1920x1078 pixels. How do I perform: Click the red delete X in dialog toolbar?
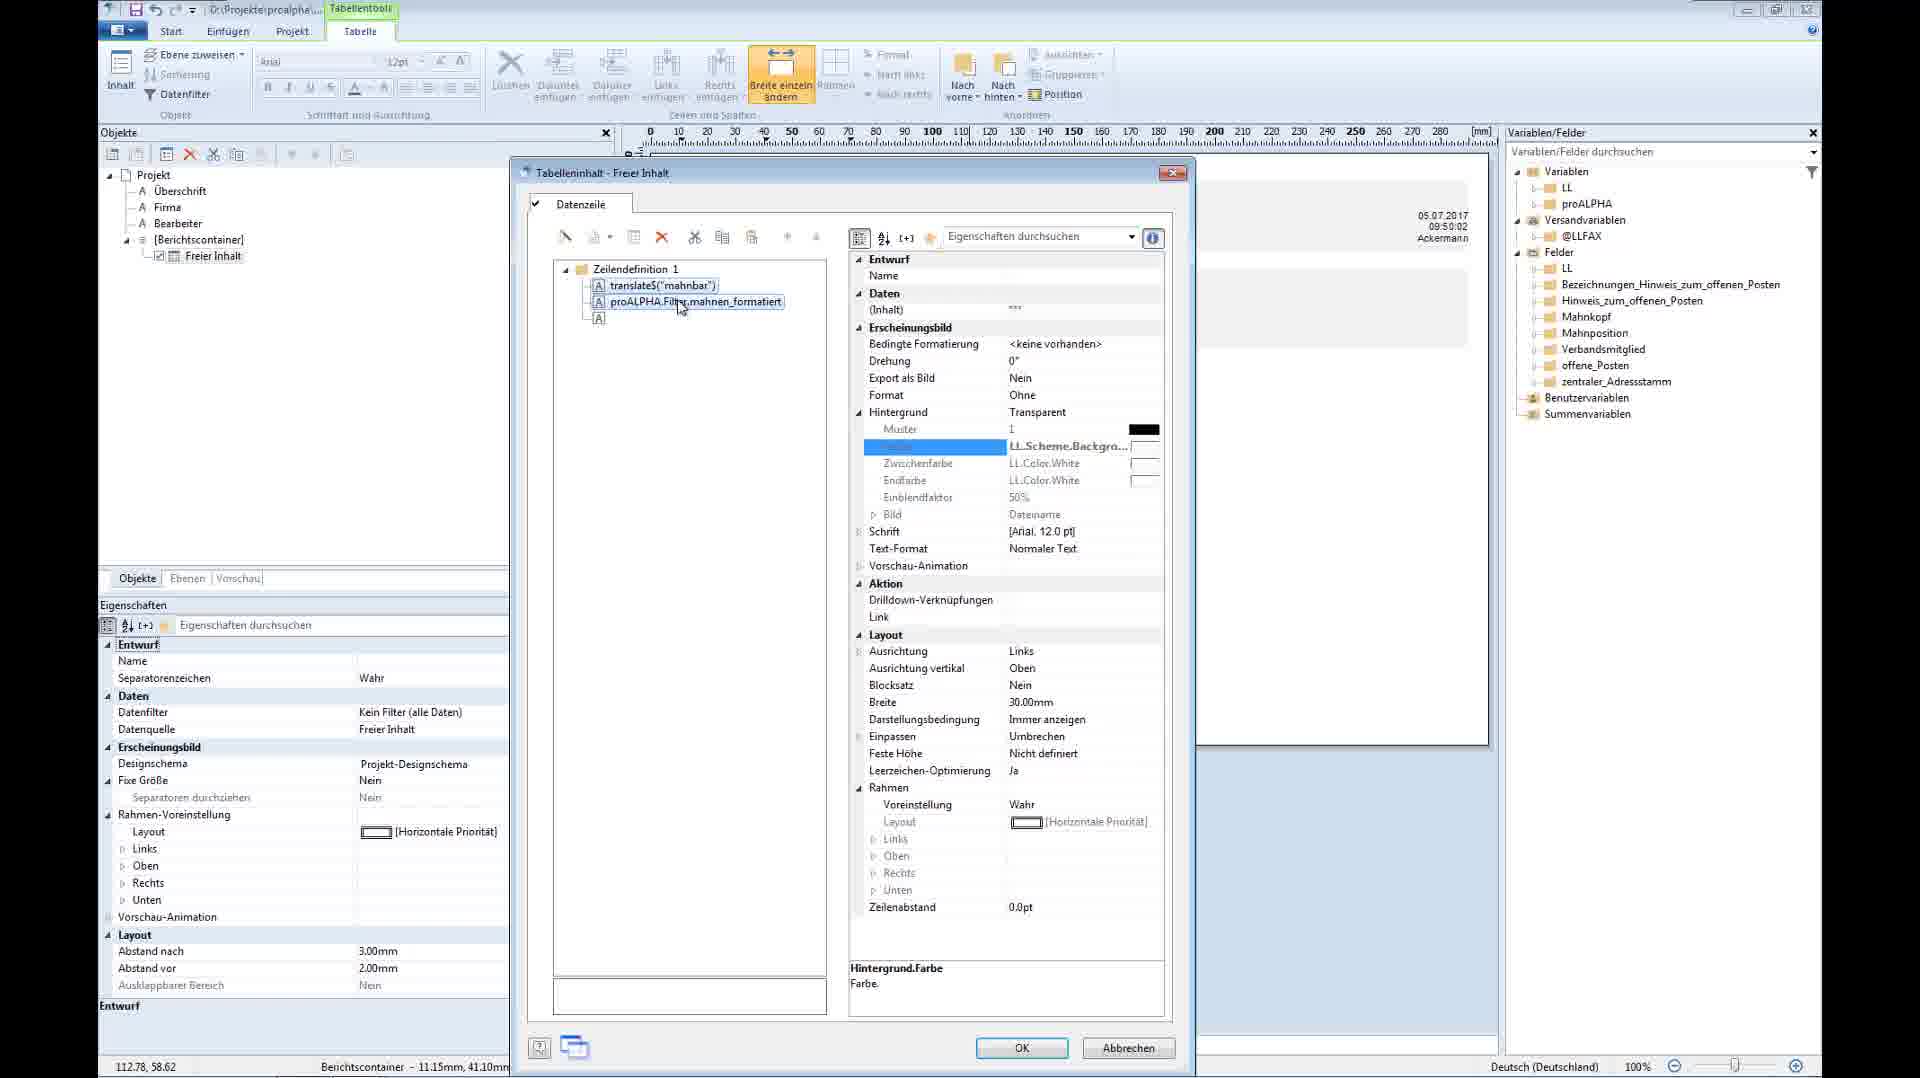click(661, 237)
